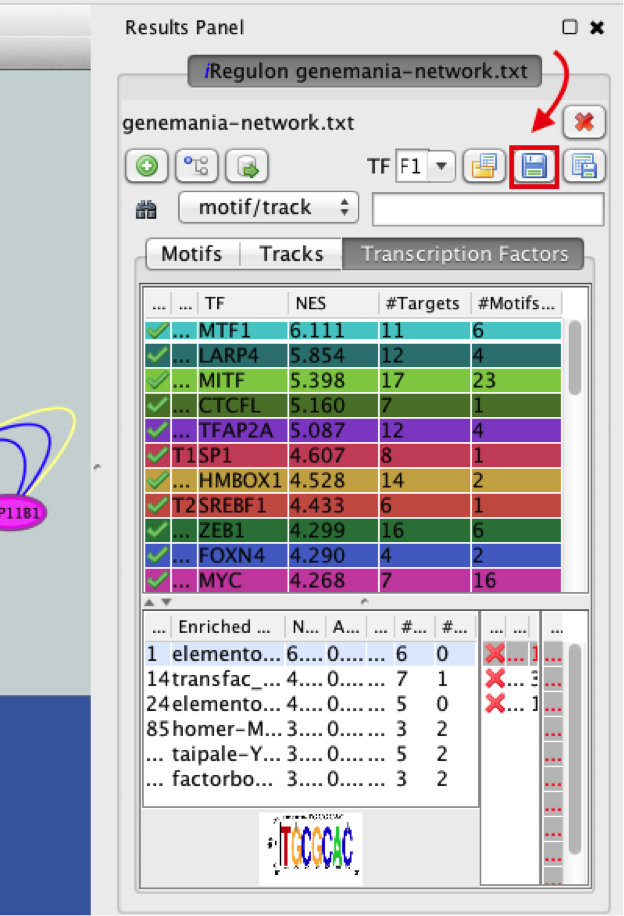Select the Transcription Factors tab
Viewport: 624px width, 916px height.
(x=464, y=254)
